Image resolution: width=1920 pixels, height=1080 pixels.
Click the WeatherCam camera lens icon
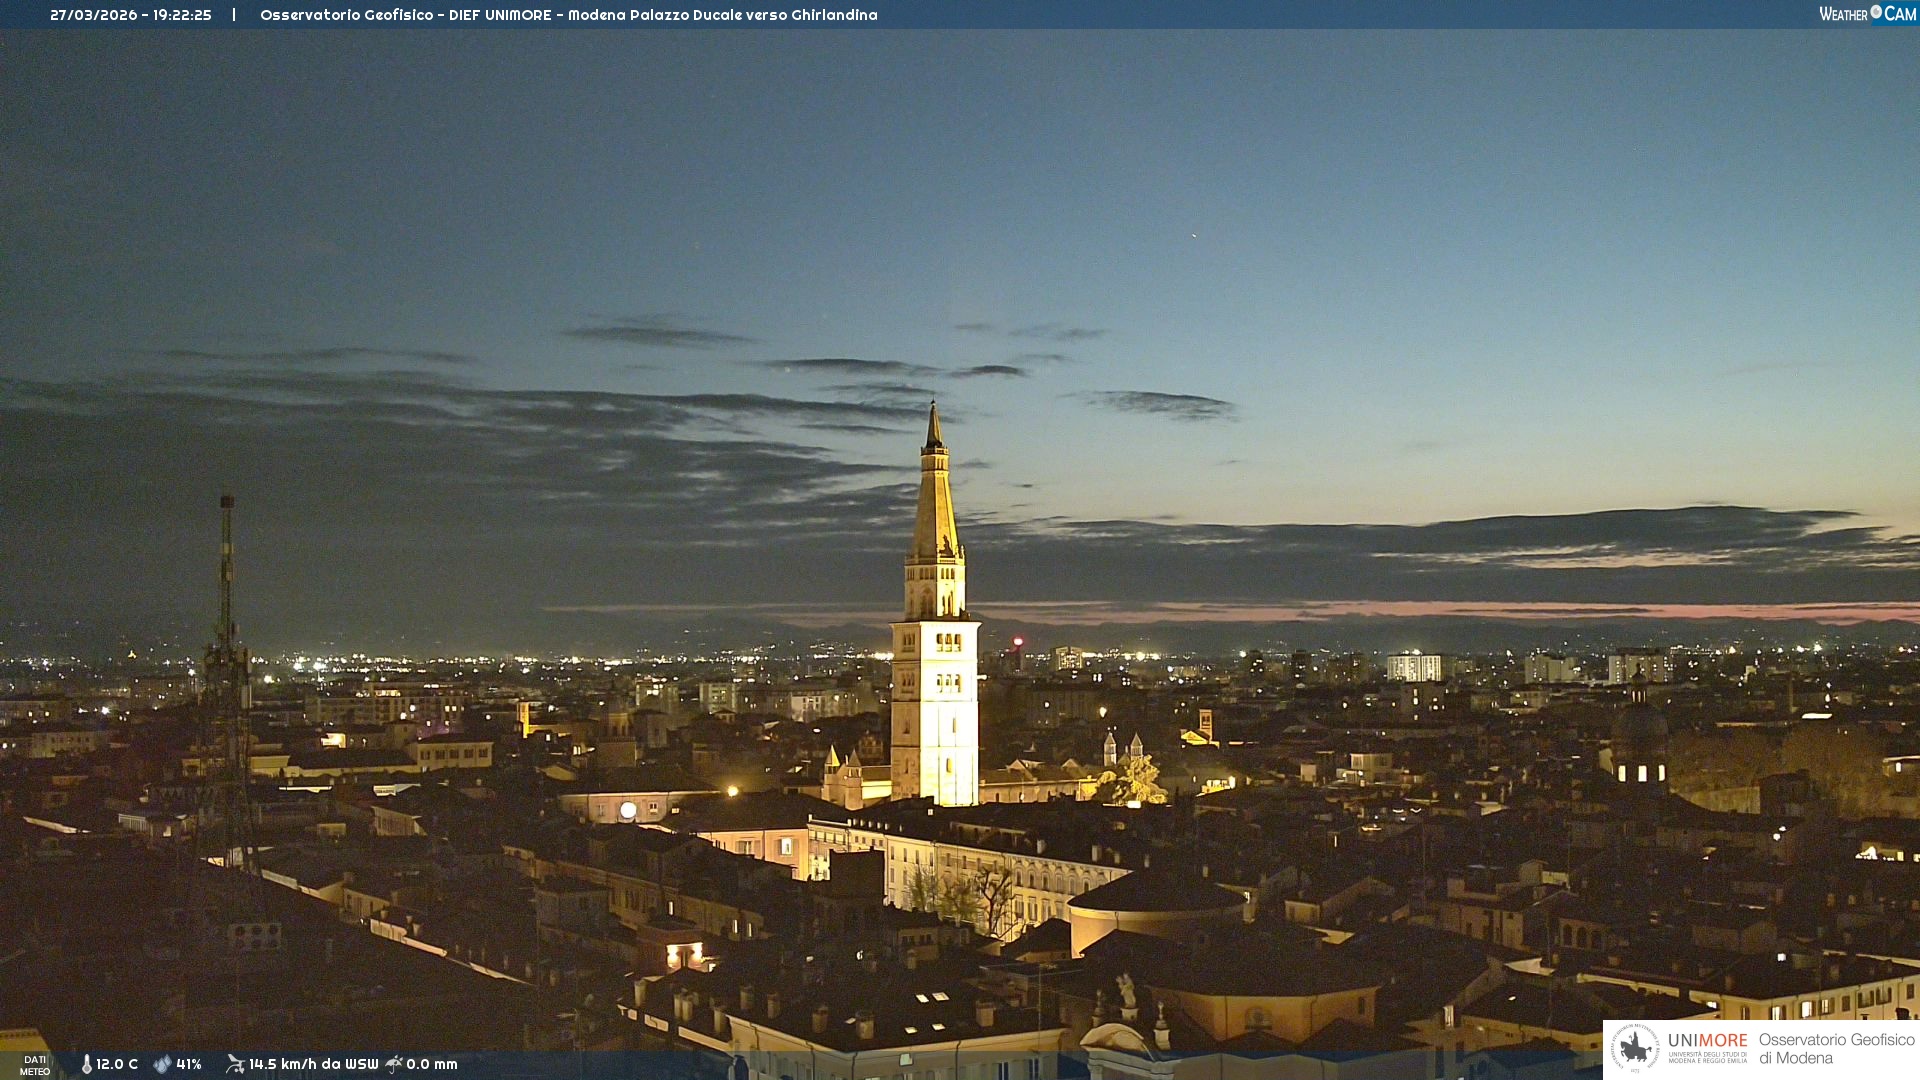[x=1876, y=12]
